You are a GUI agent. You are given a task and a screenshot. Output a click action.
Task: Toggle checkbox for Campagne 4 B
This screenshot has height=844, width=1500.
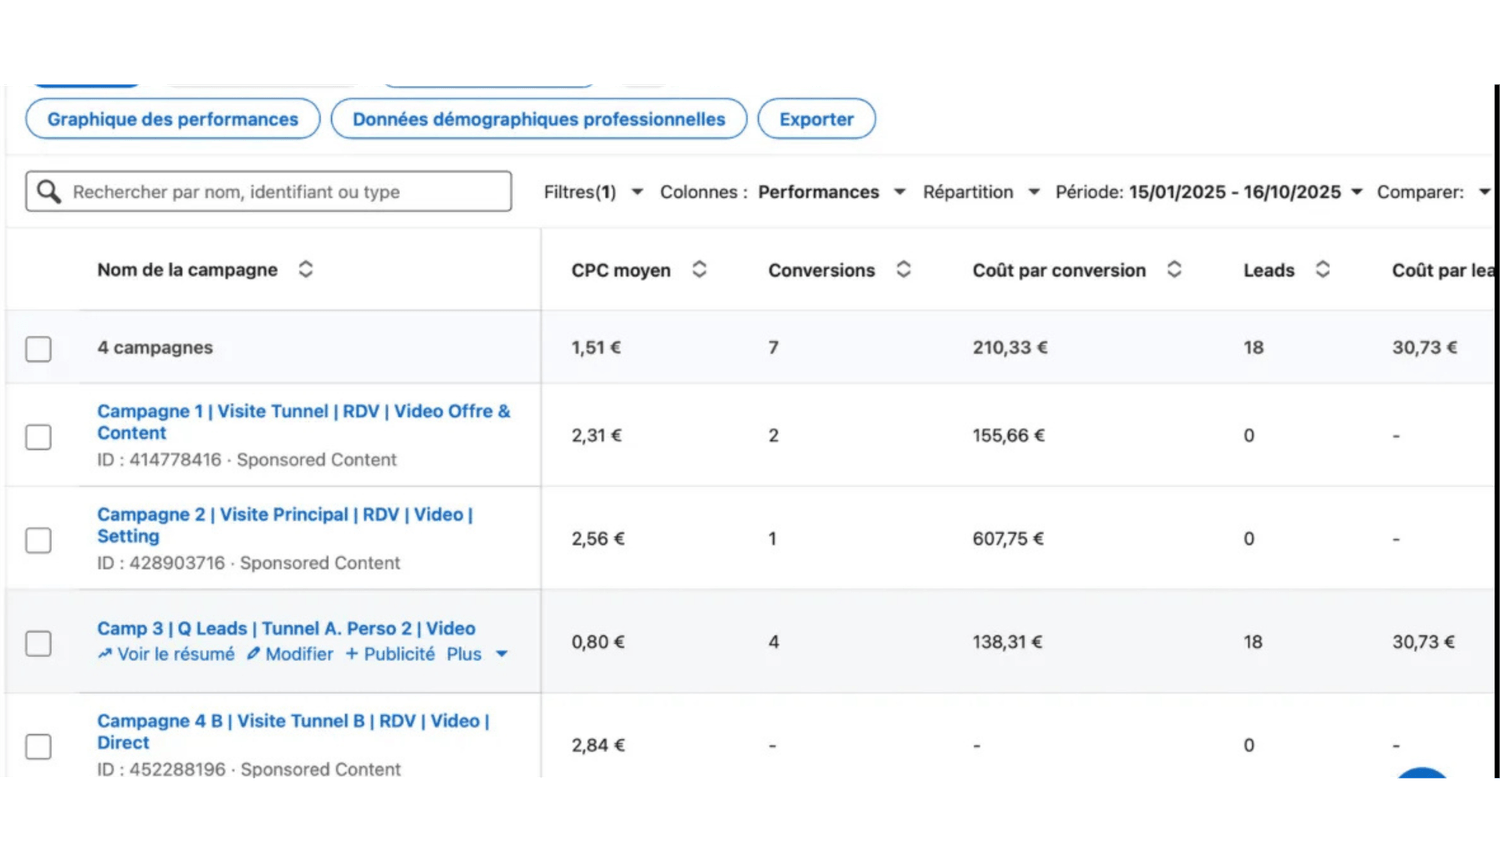point(38,746)
